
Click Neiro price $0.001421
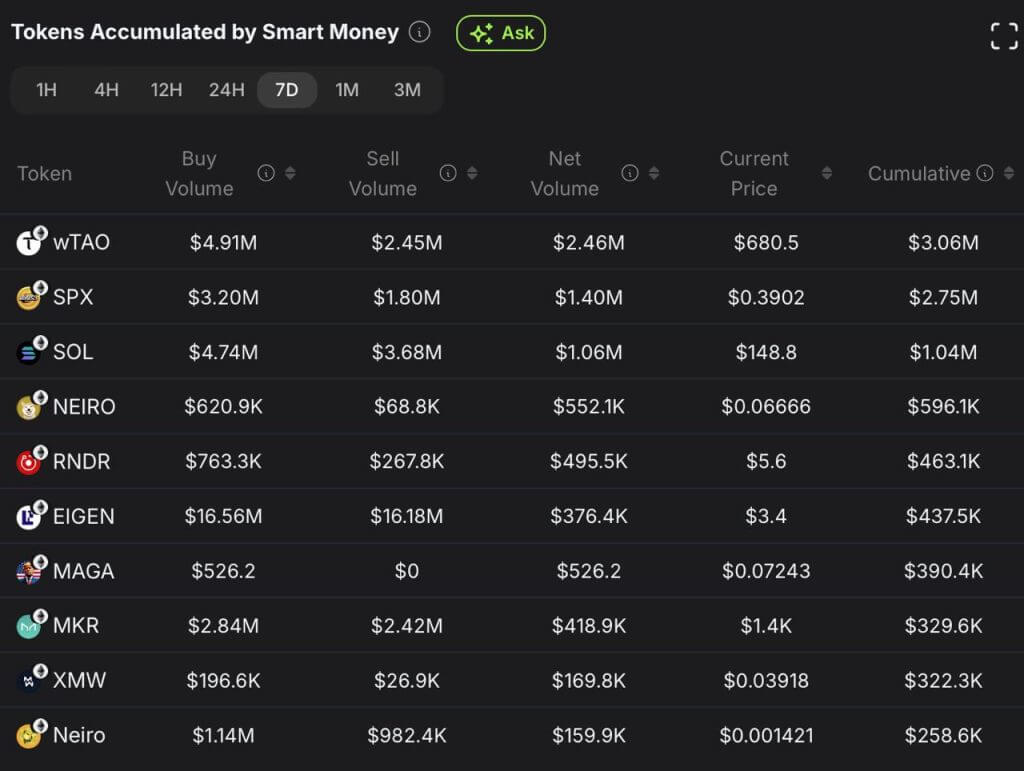click(766, 736)
